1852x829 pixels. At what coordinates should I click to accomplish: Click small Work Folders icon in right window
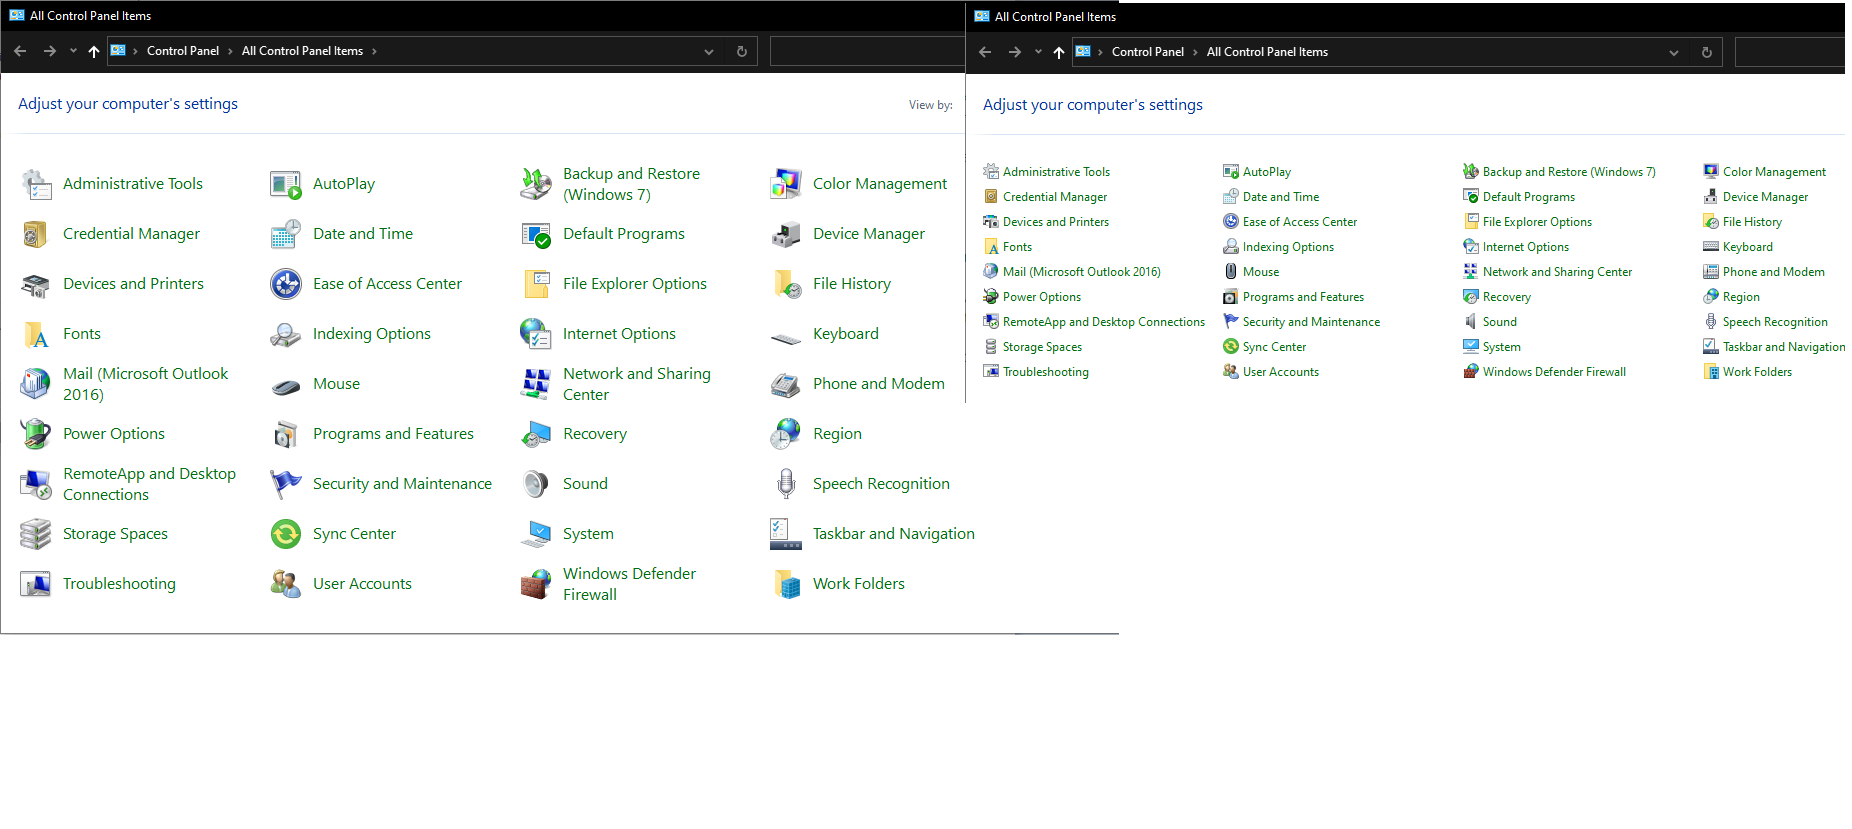[1711, 372]
